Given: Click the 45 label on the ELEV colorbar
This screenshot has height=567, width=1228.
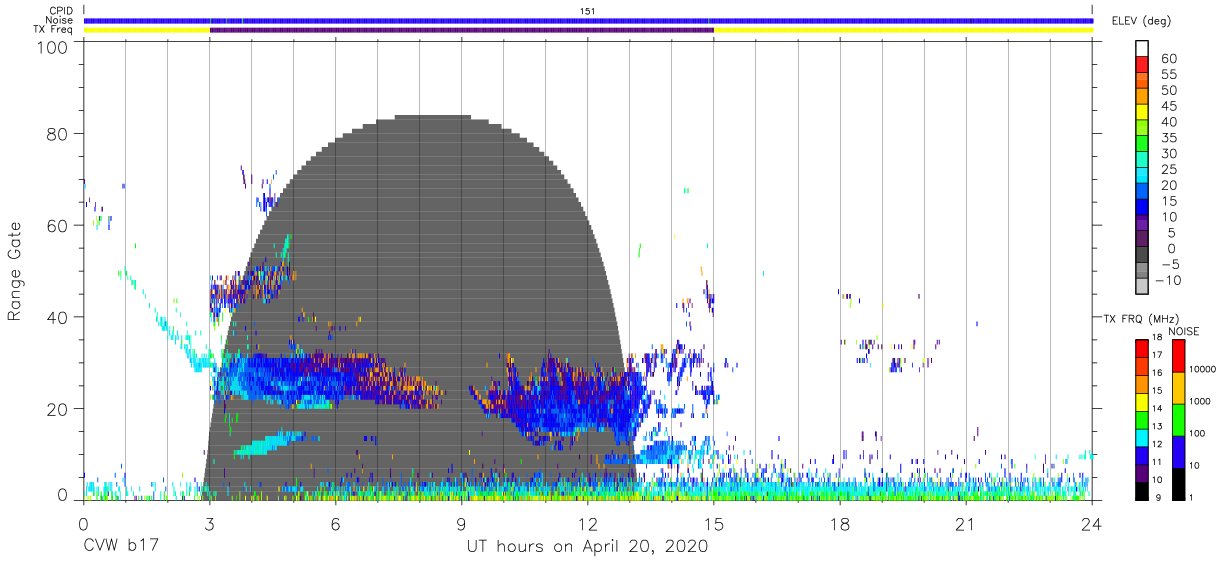Looking at the screenshot, I should (x=1168, y=106).
